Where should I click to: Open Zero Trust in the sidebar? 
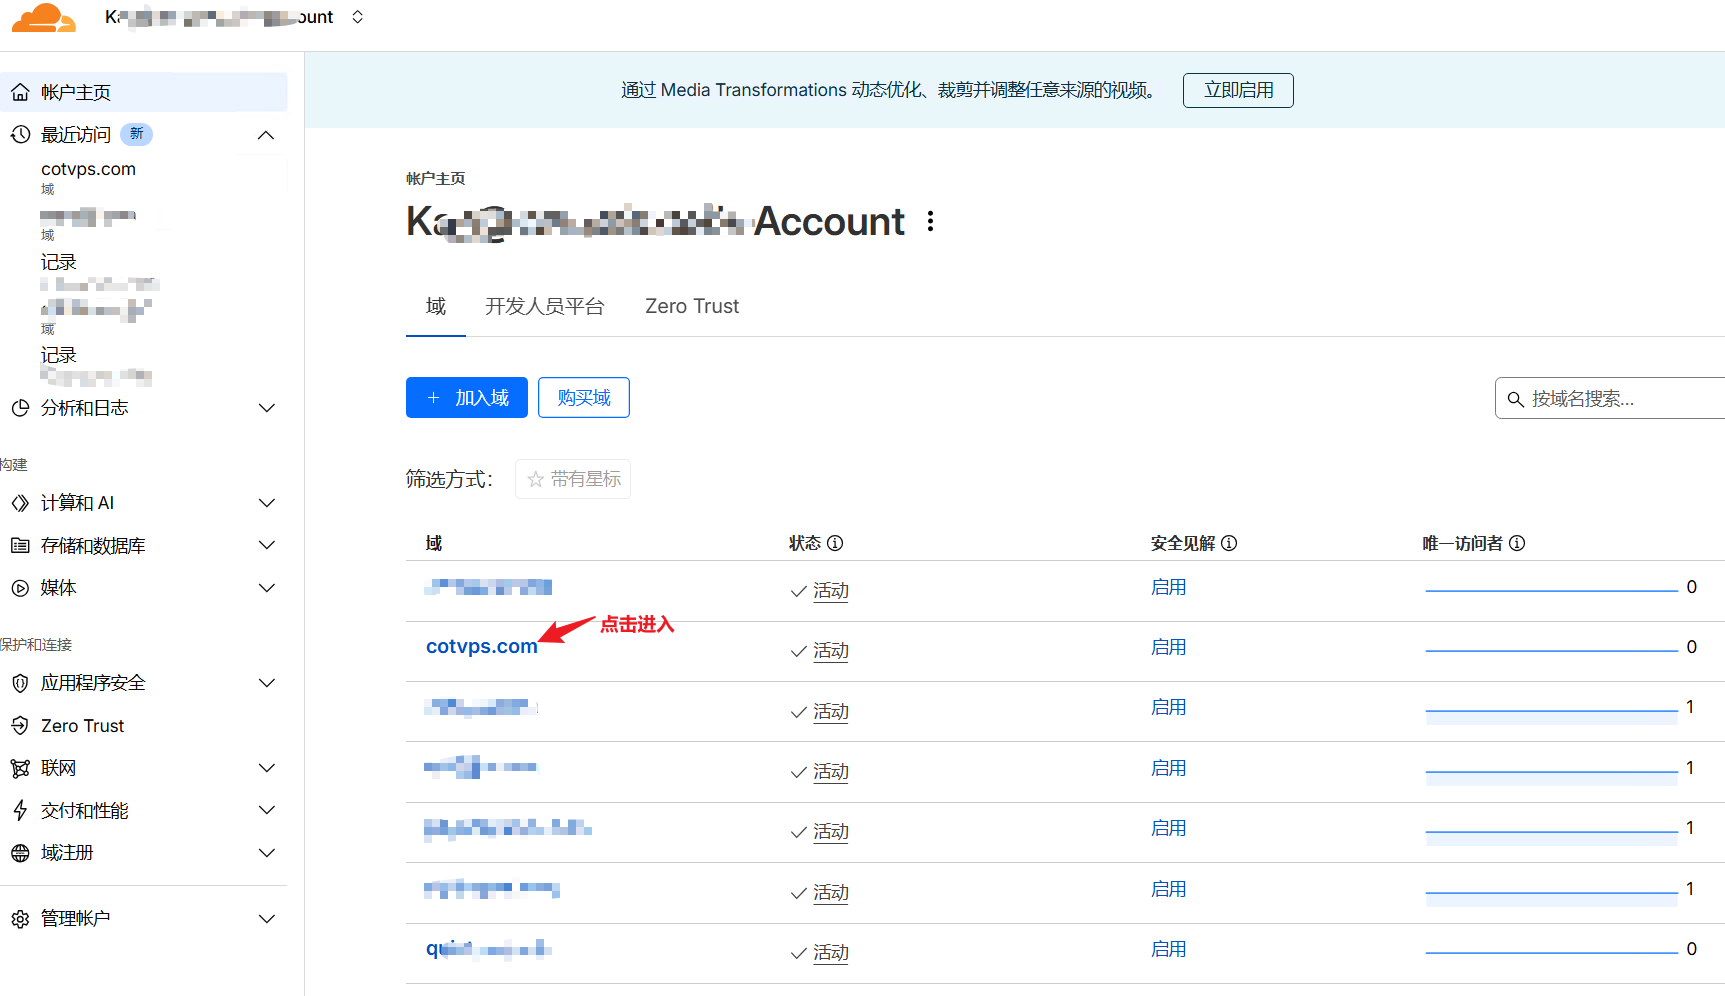pyautogui.click(x=82, y=726)
